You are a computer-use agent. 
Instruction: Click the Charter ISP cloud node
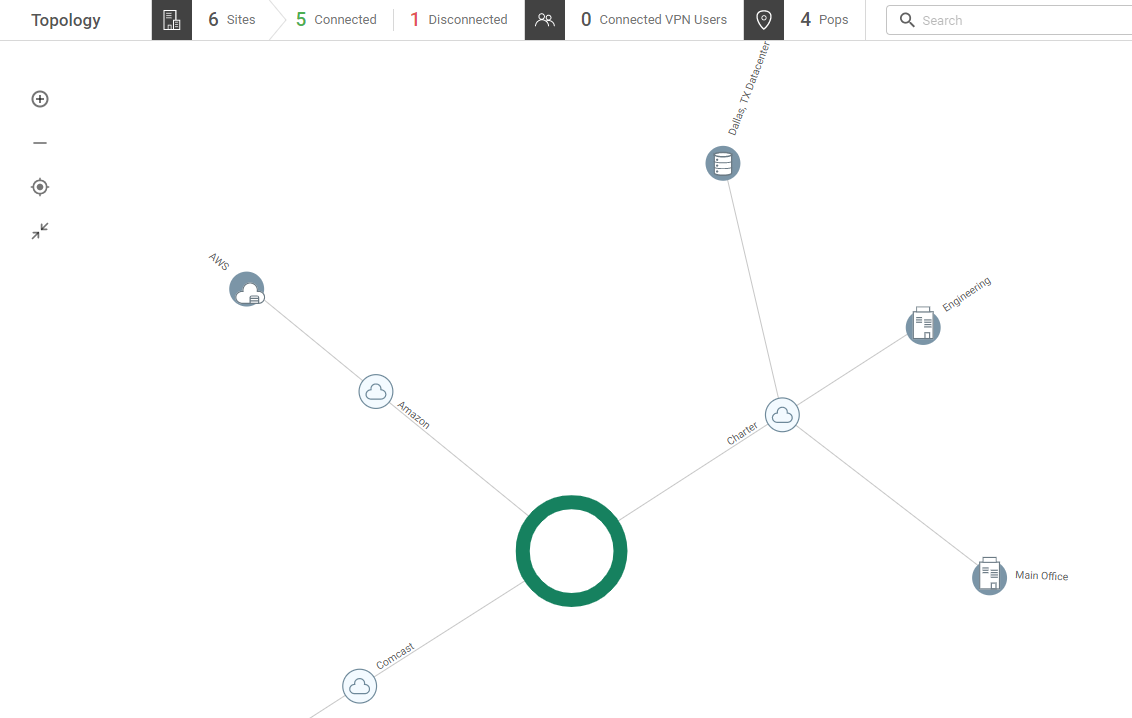click(x=782, y=414)
